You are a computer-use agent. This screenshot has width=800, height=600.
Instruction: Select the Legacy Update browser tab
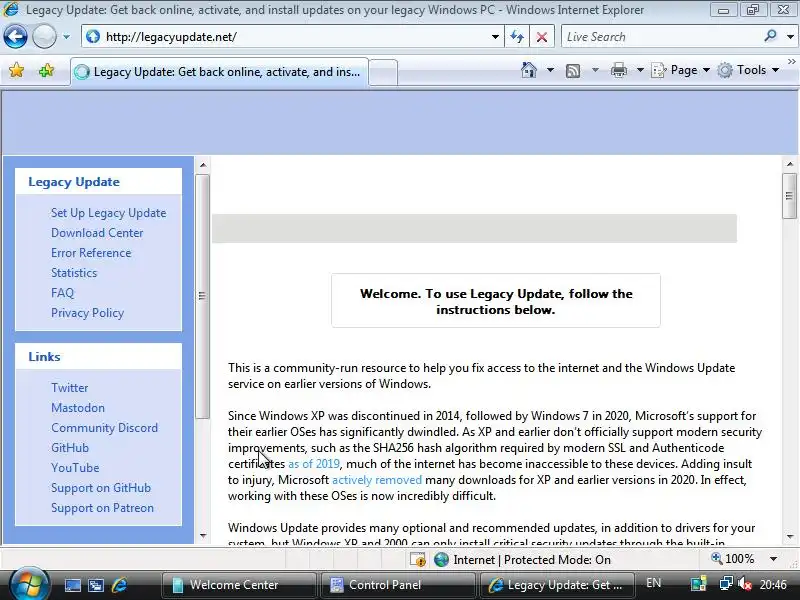click(219, 72)
